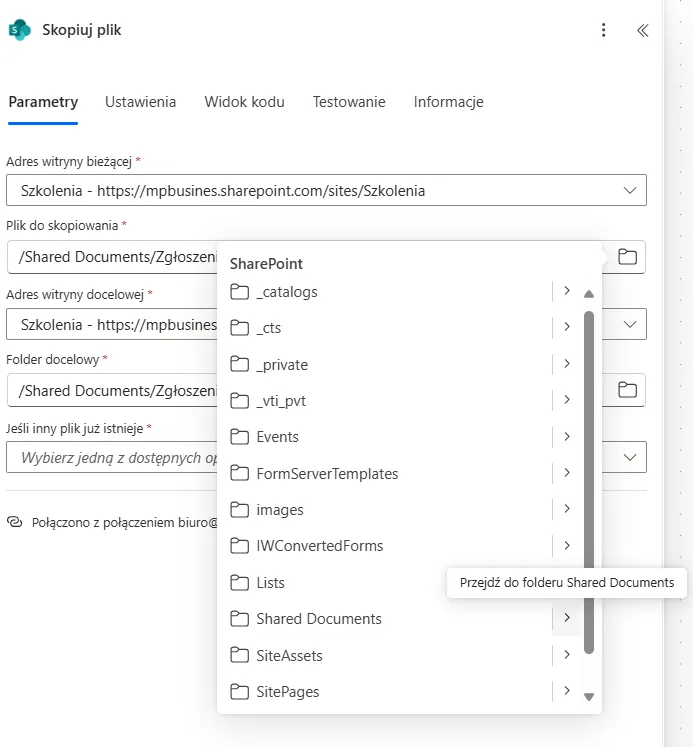Select the images folder in the list
The width and height of the screenshot is (693, 747).
[x=280, y=510]
